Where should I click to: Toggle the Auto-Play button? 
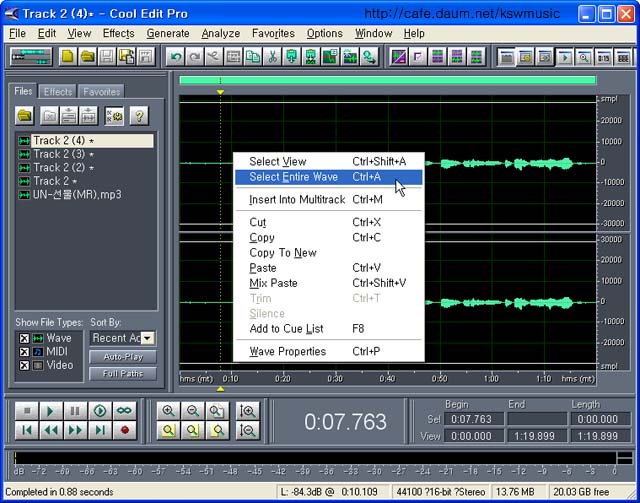pos(123,357)
